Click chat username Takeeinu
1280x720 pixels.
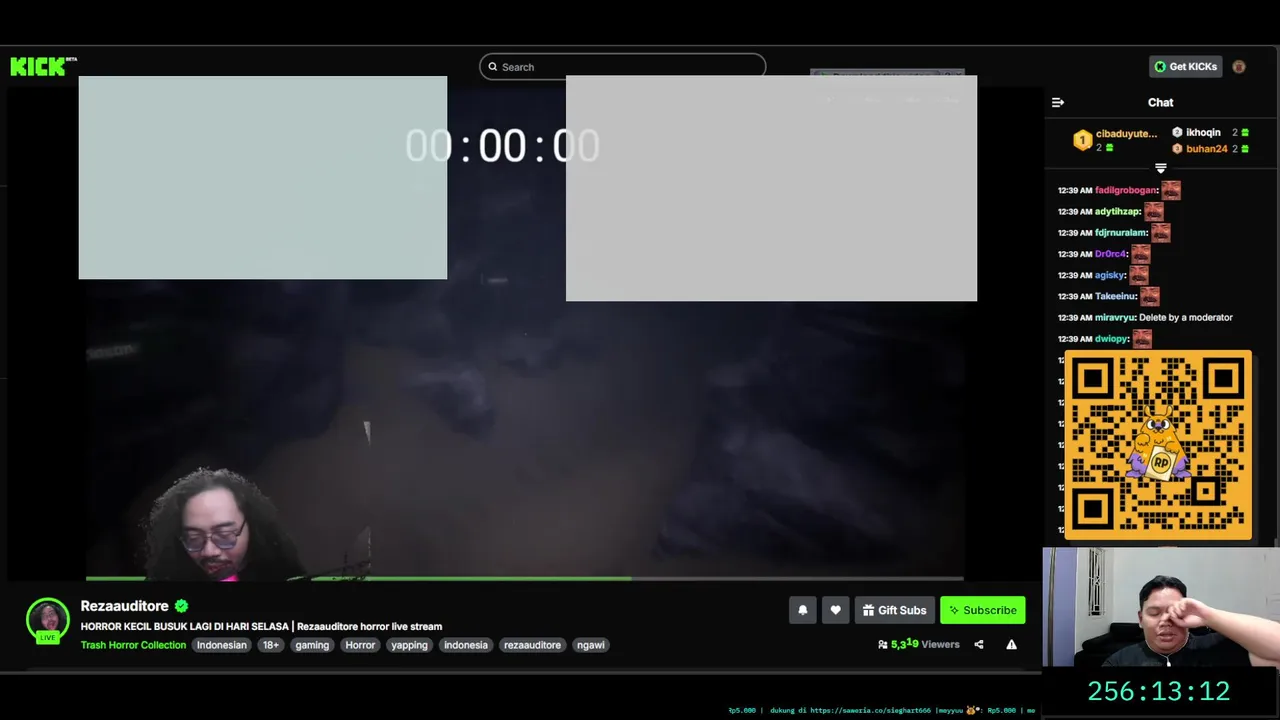click(x=1116, y=296)
